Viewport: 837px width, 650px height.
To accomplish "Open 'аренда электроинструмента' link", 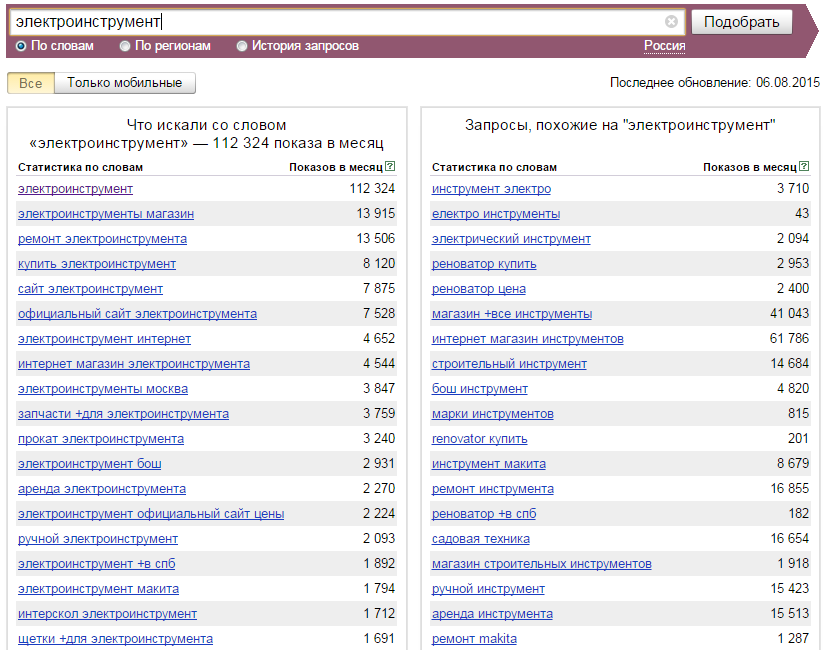I will pos(102,489).
